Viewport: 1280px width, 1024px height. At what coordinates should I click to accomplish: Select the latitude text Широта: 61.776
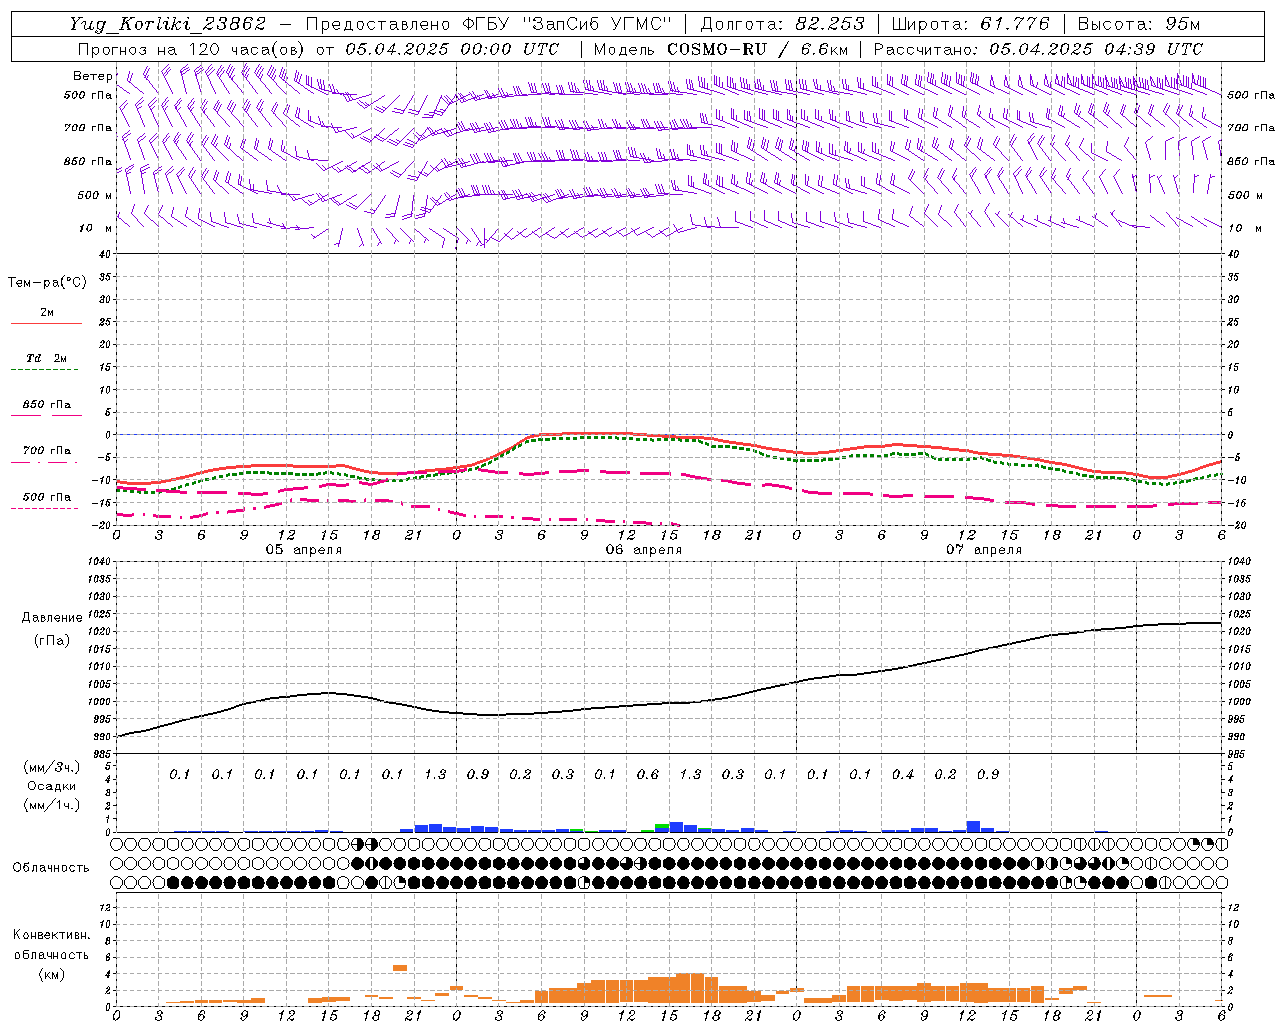coord(970,24)
